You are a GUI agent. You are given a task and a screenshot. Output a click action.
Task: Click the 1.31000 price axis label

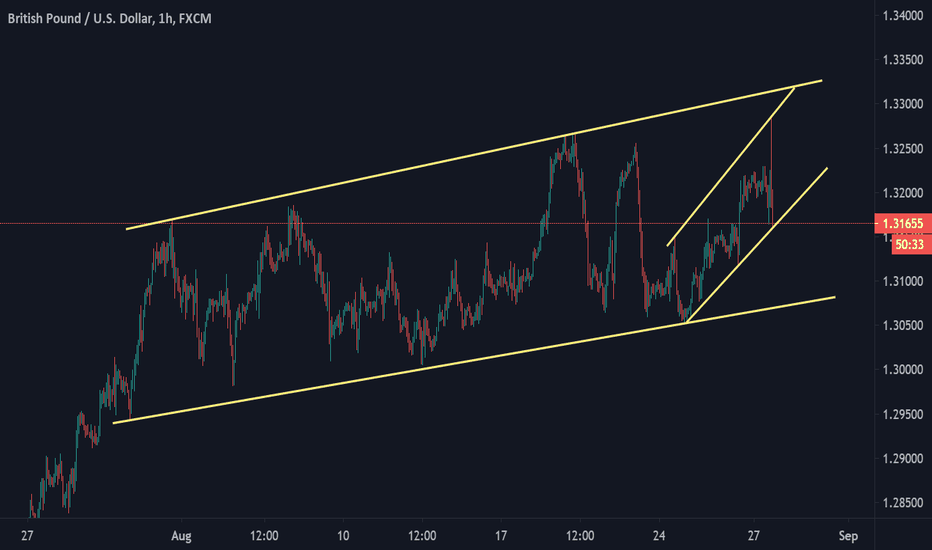[x=903, y=281]
